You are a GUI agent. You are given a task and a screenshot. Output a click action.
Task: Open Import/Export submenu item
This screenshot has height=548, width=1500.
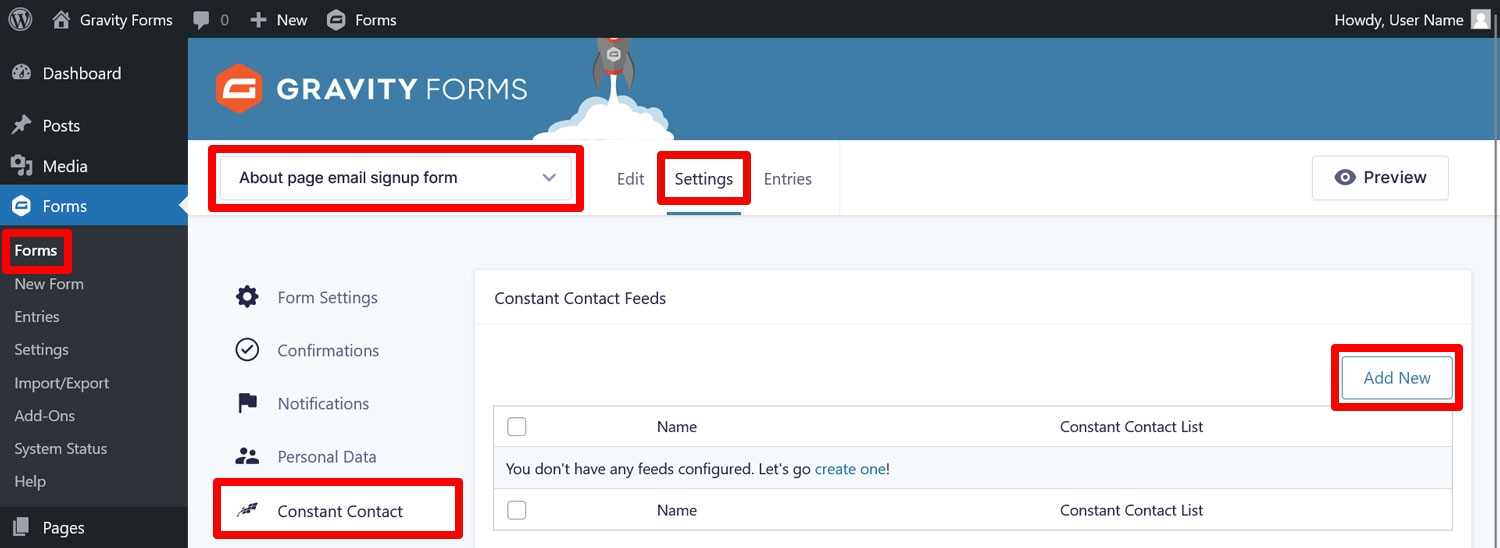(62, 383)
